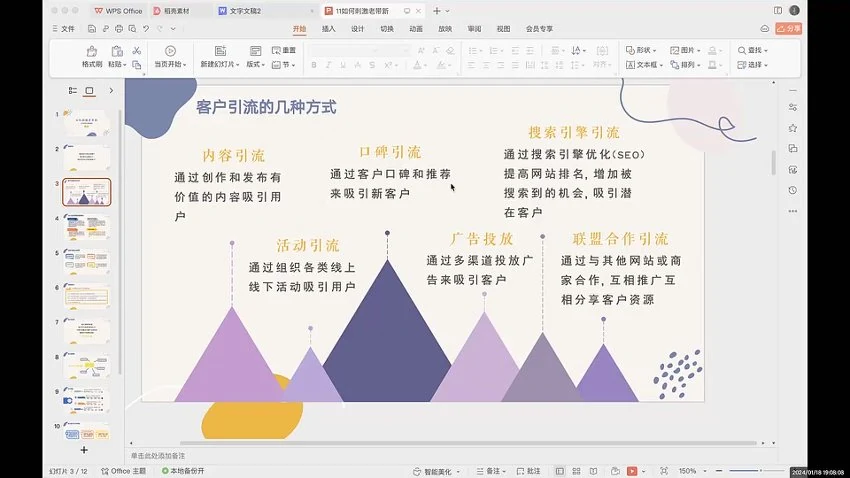This screenshot has height=478, width=850.
Task: Open the more options dots in right sidebar
Action: pyautogui.click(x=793, y=211)
